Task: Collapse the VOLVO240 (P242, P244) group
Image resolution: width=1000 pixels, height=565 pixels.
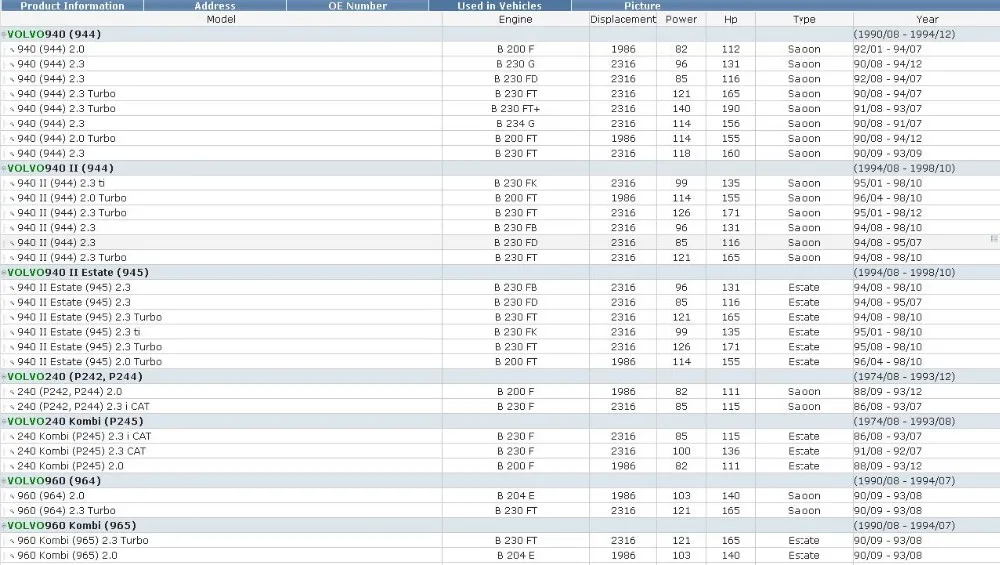Action: 4,377
